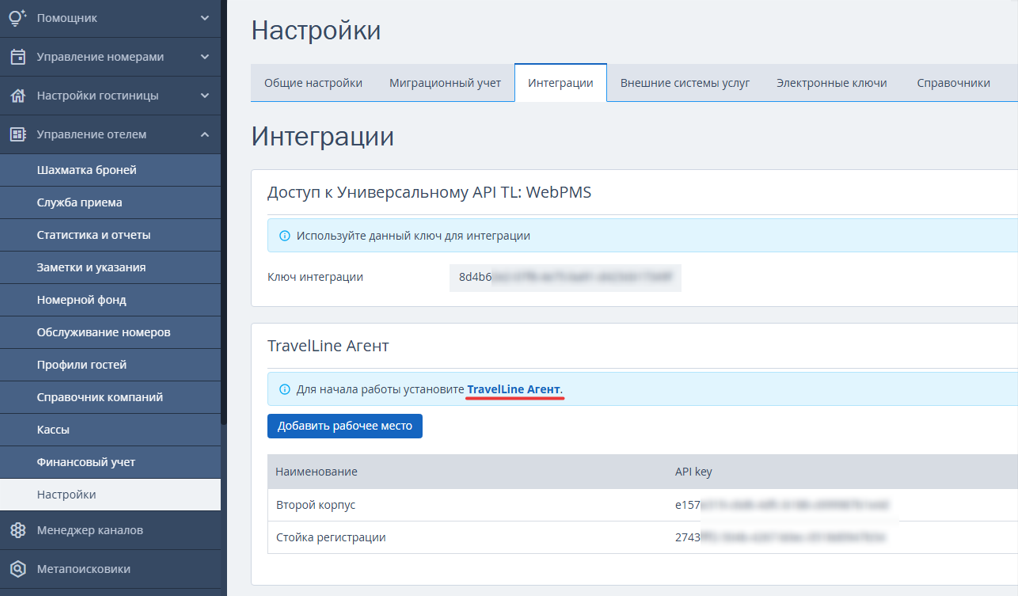Image resolution: width=1018 pixels, height=596 pixels.
Task: Expand the Управление номерами chevron
Action: click(x=205, y=56)
